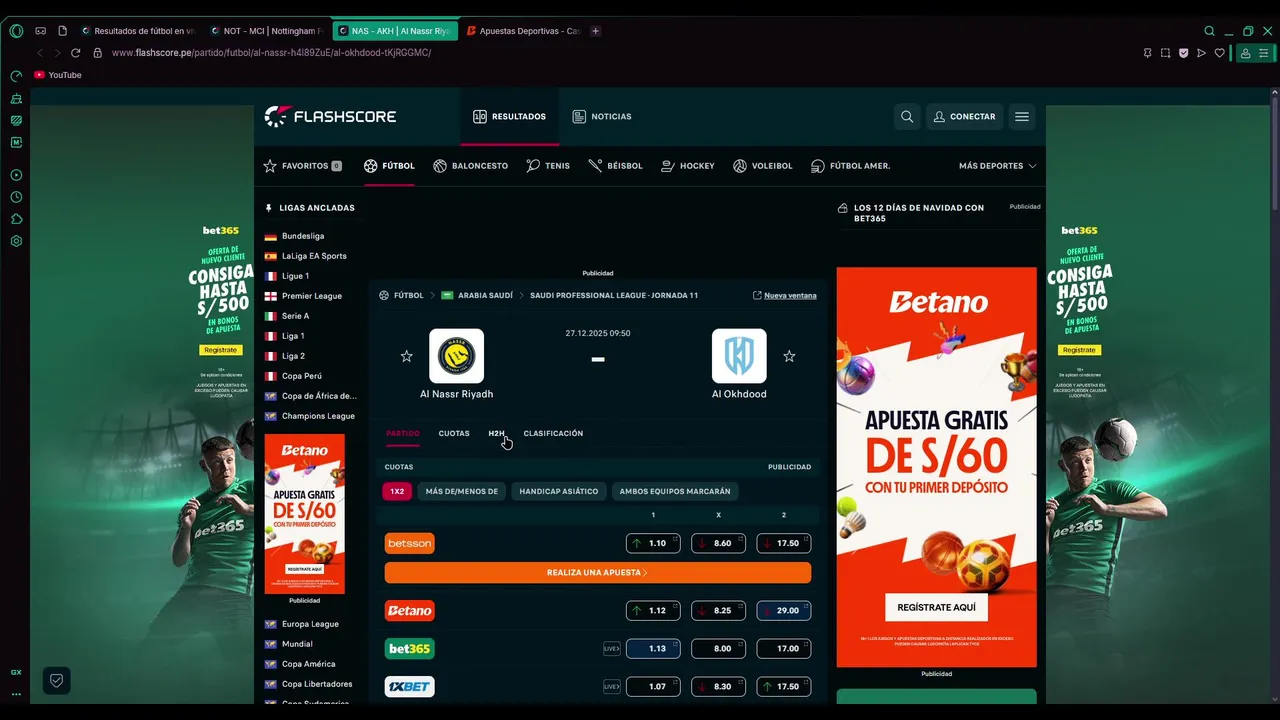
Task: Select Ambos Equipos Marcarán odds filter
Action: click(x=675, y=491)
